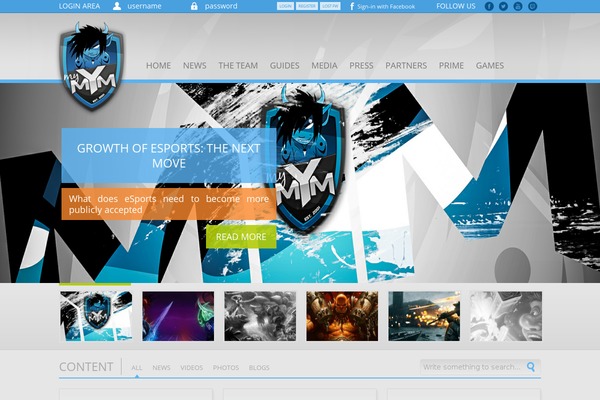Click the LOGIN AREA label
Screen dimensions: 600x400
[79, 6]
